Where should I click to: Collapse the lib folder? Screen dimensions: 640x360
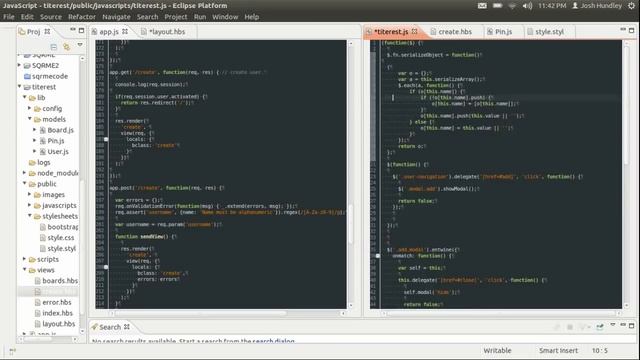[24, 97]
